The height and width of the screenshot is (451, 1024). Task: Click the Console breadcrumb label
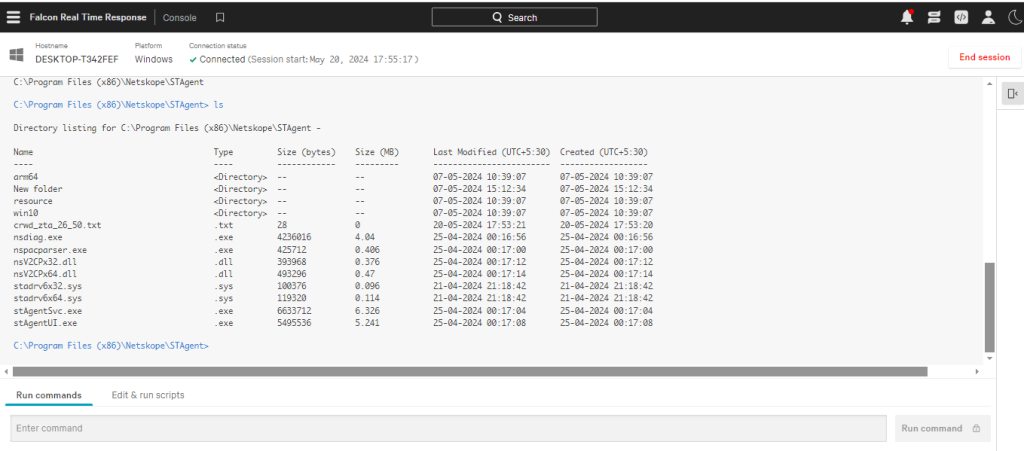point(180,18)
